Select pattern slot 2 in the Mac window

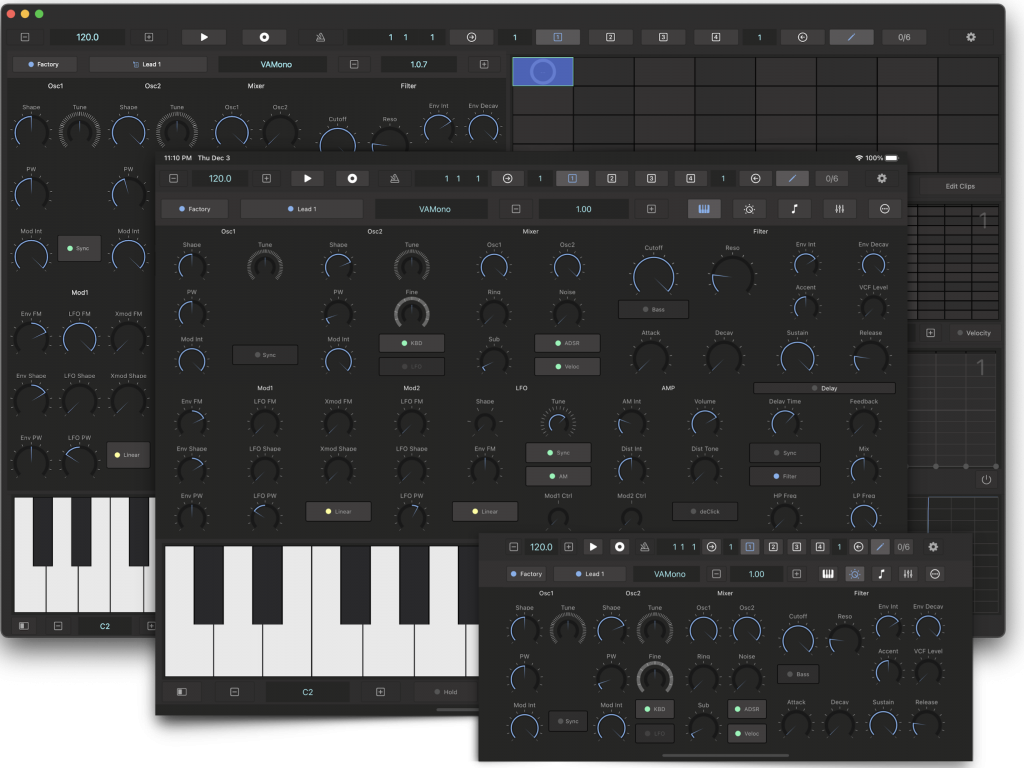pos(609,37)
